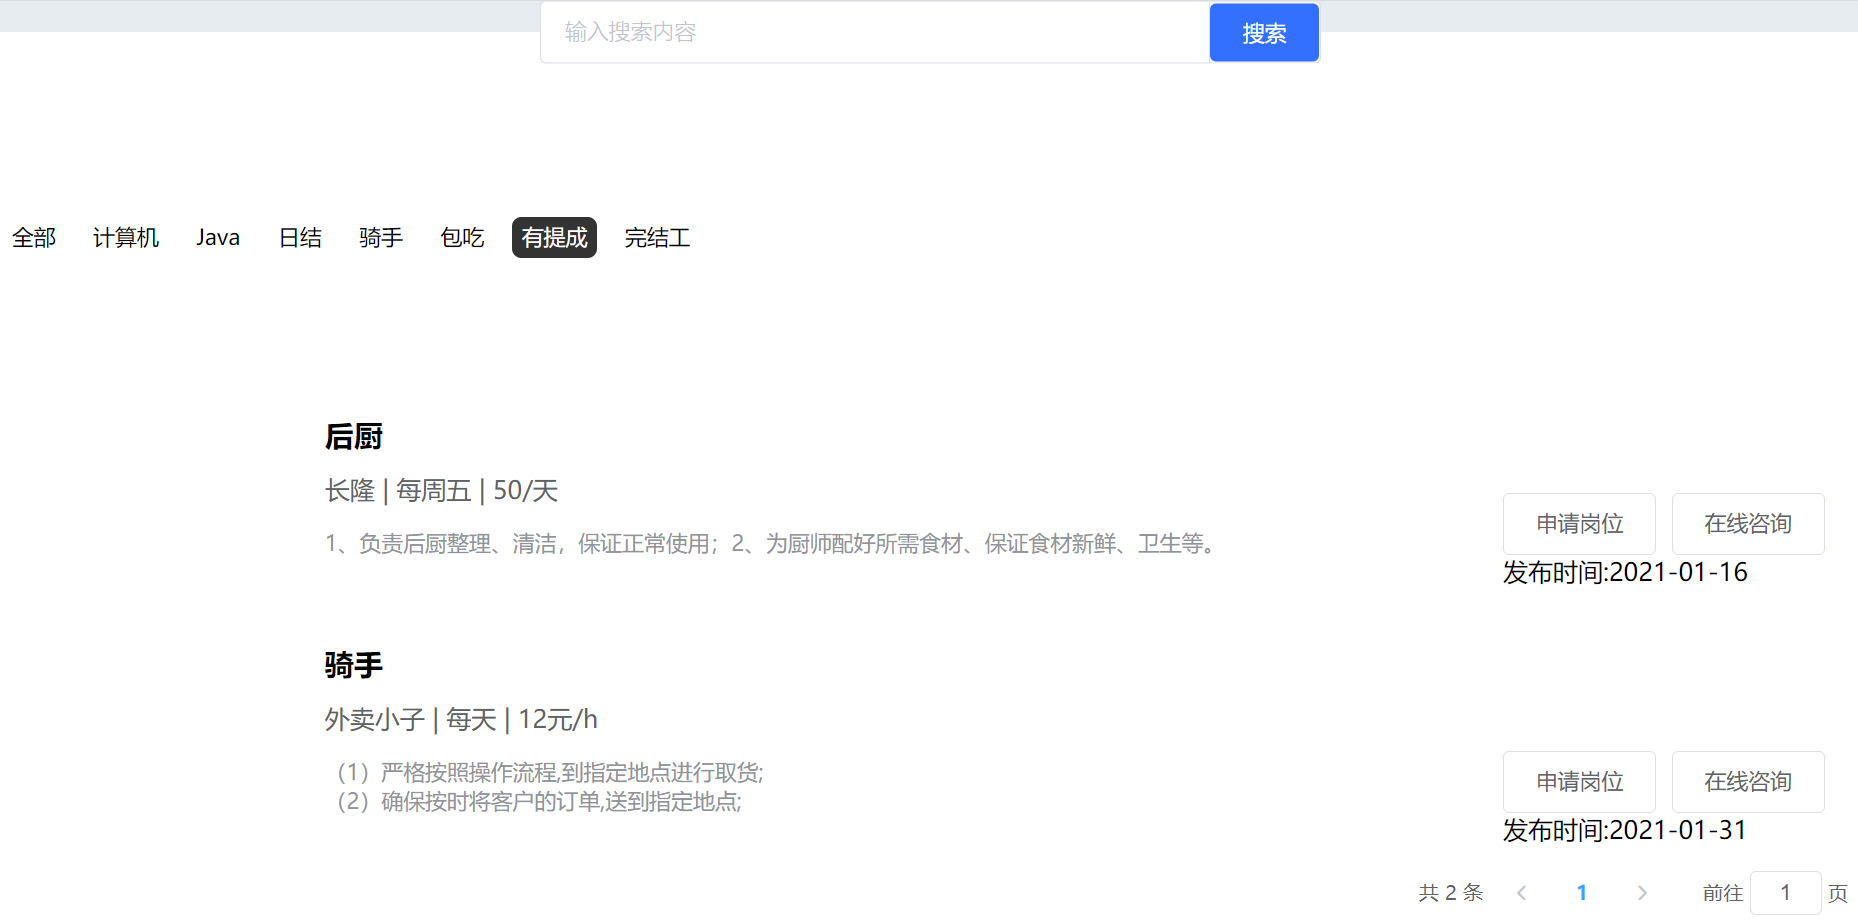Click the 长隆 | 每周五 | 50/天 info line
The height and width of the screenshot is (921, 1858).
coord(441,491)
